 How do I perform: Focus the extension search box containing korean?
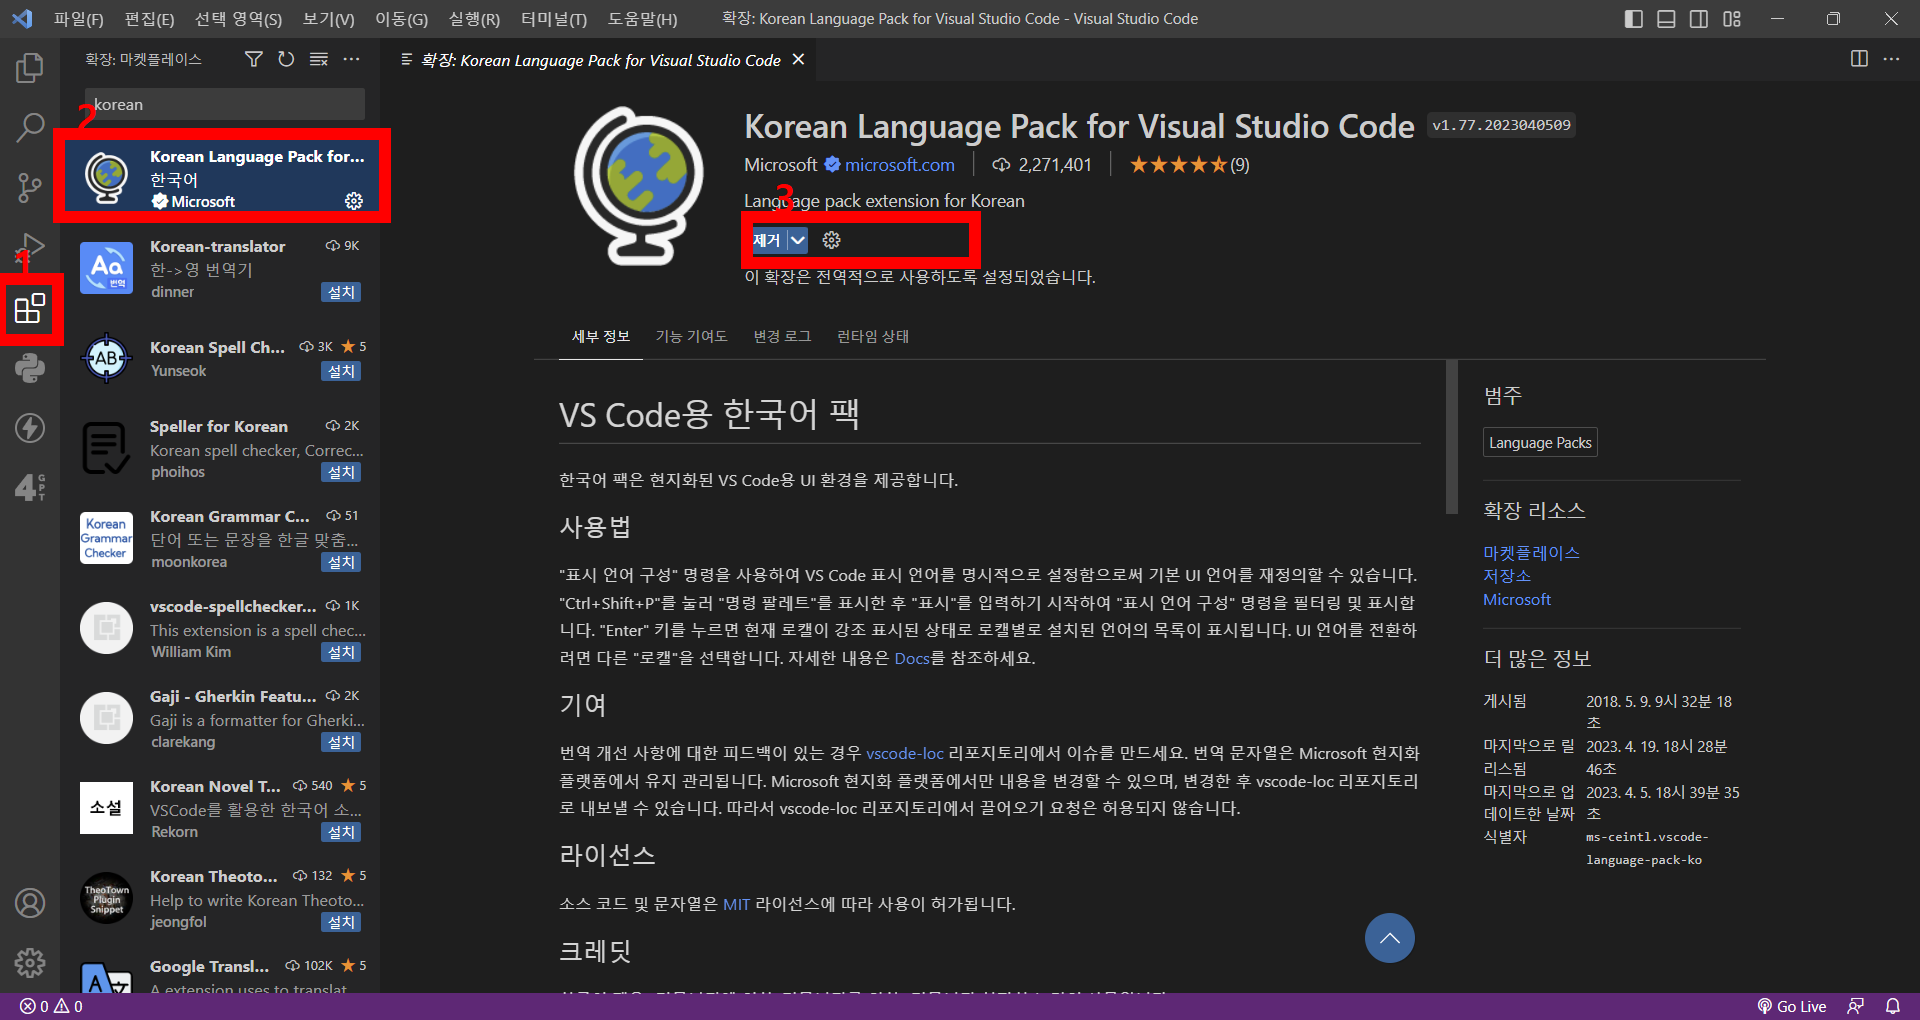click(x=225, y=104)
